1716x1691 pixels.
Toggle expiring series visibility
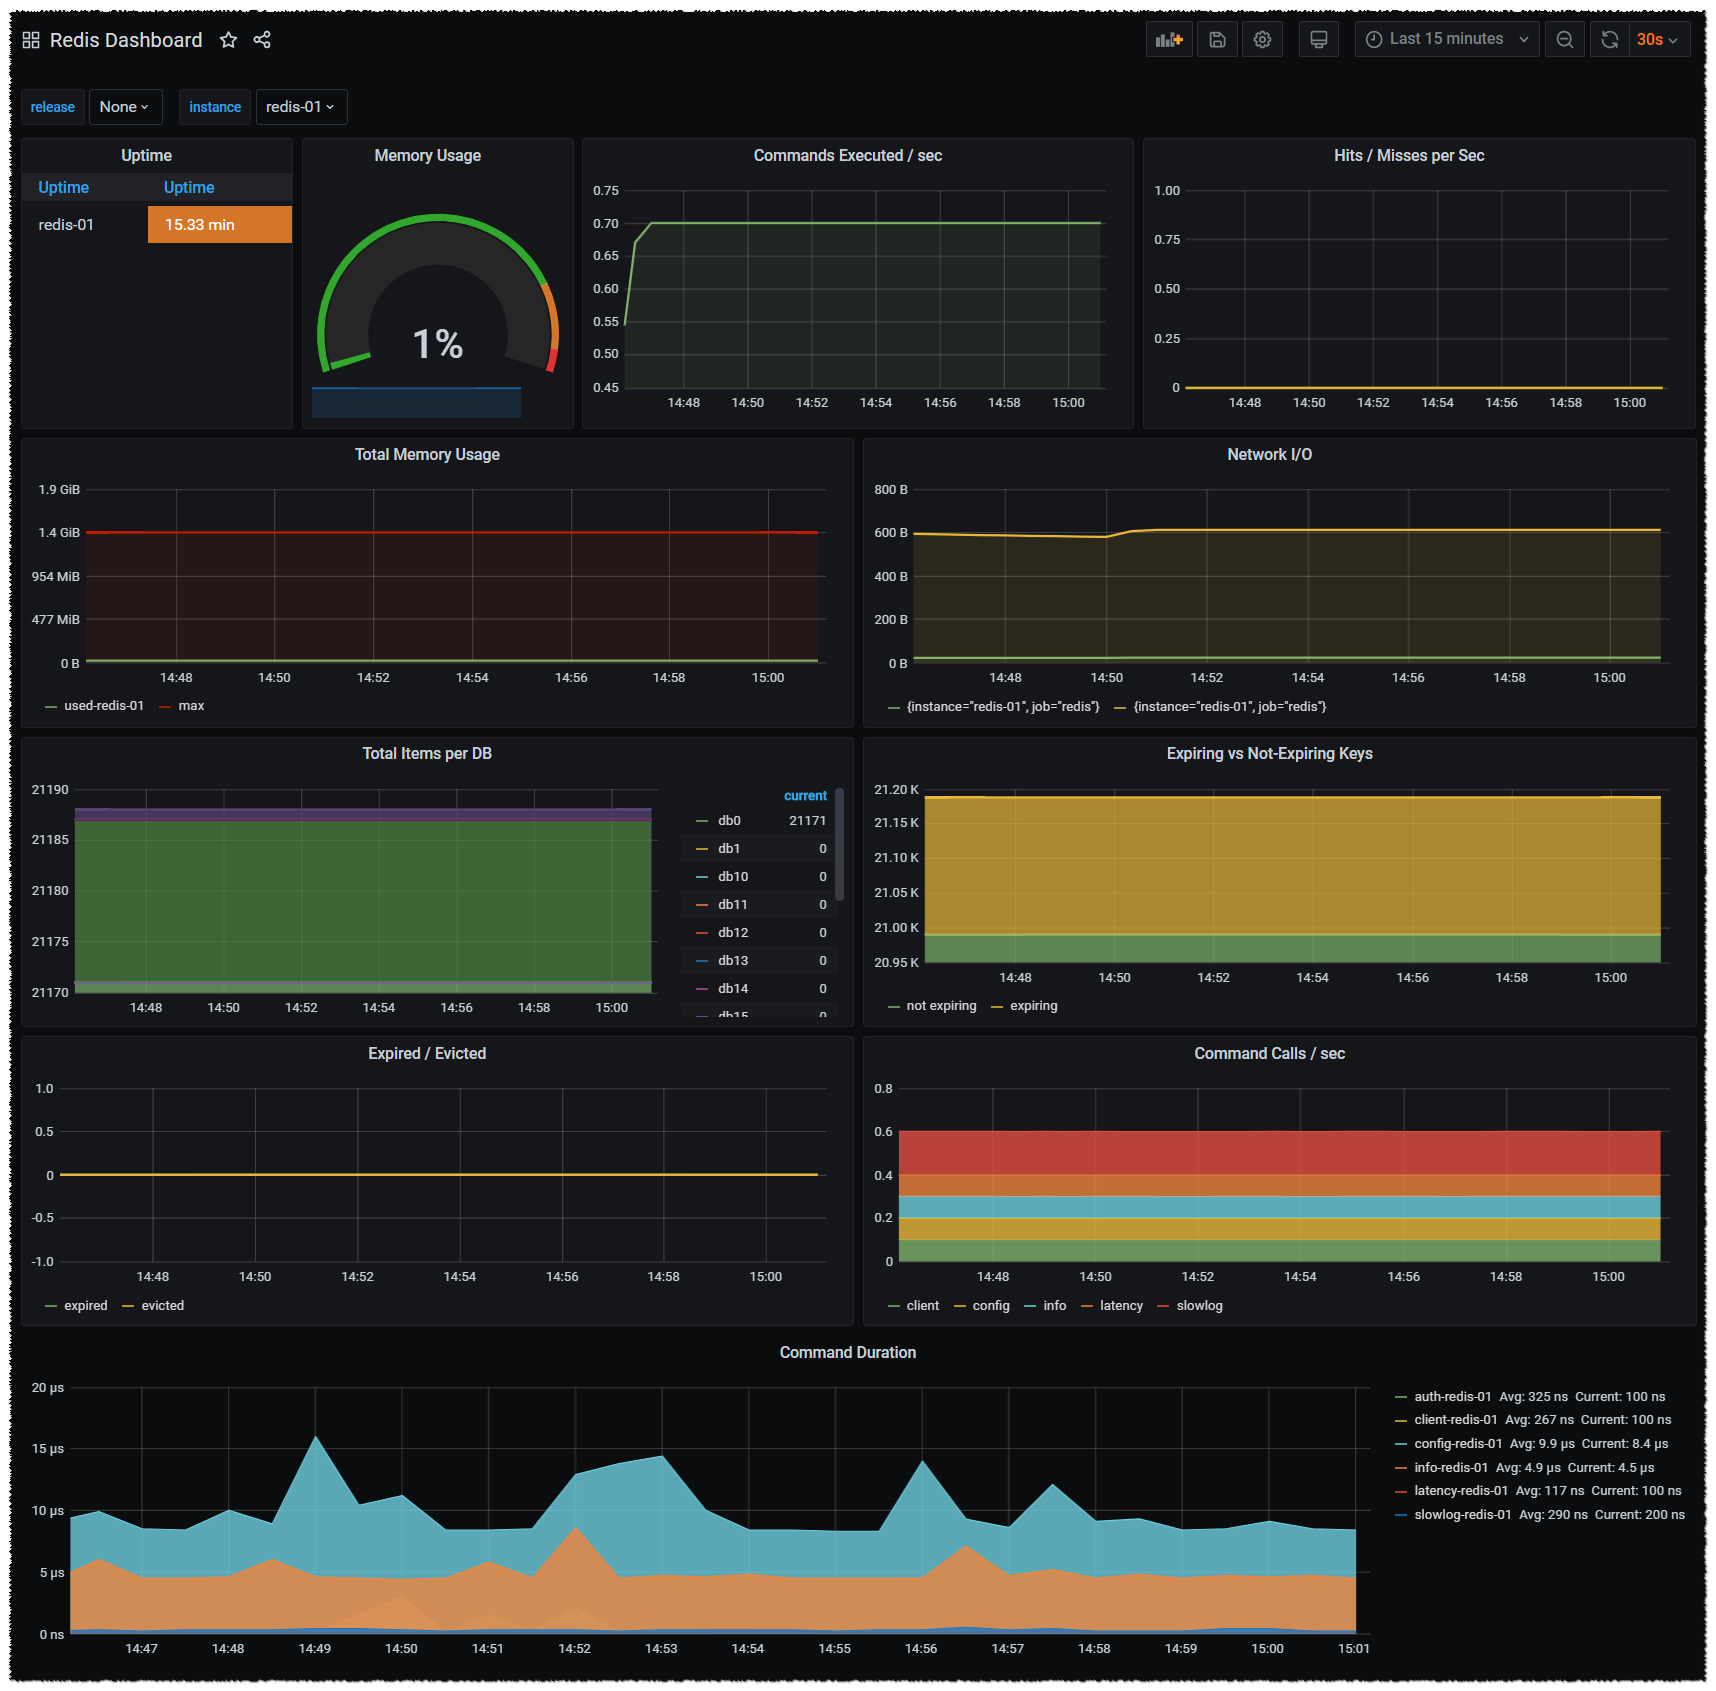(x=1034, y=1006)
